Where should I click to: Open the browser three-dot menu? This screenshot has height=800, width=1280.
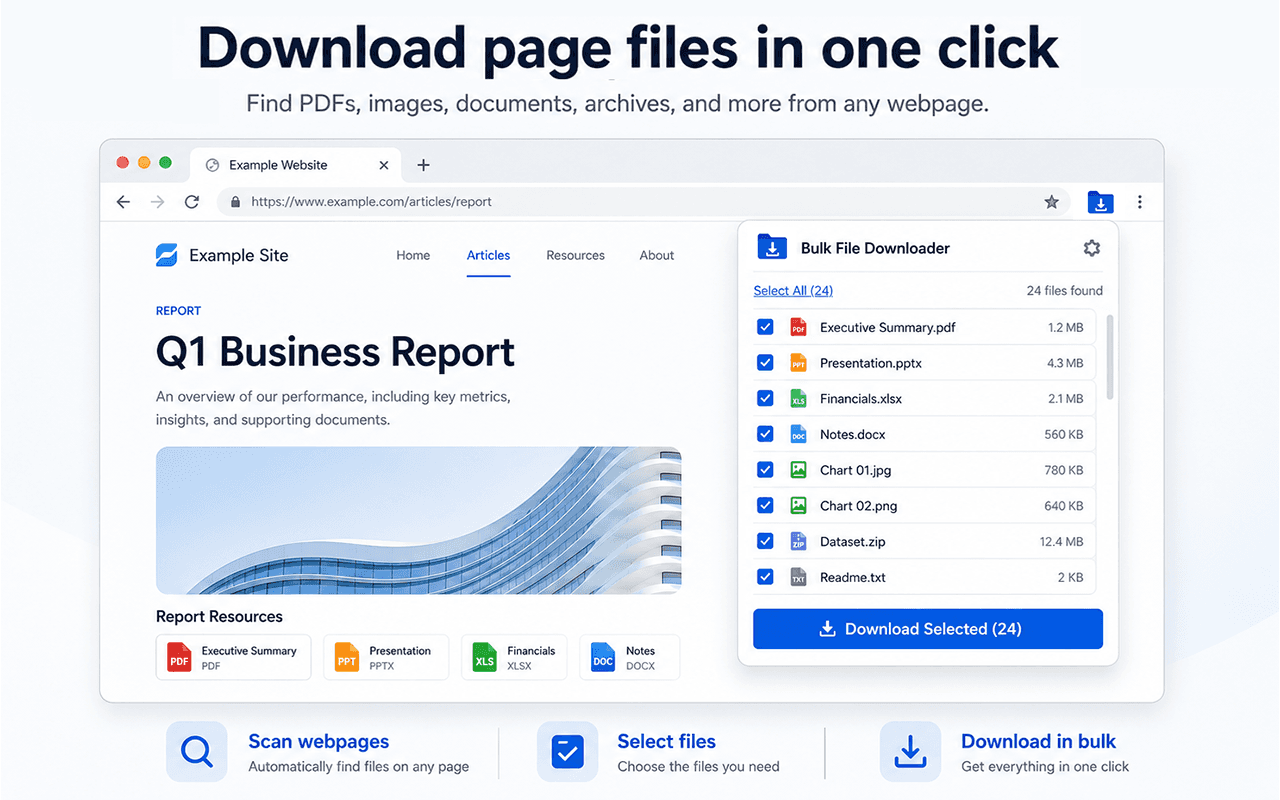pos(1140,202)
